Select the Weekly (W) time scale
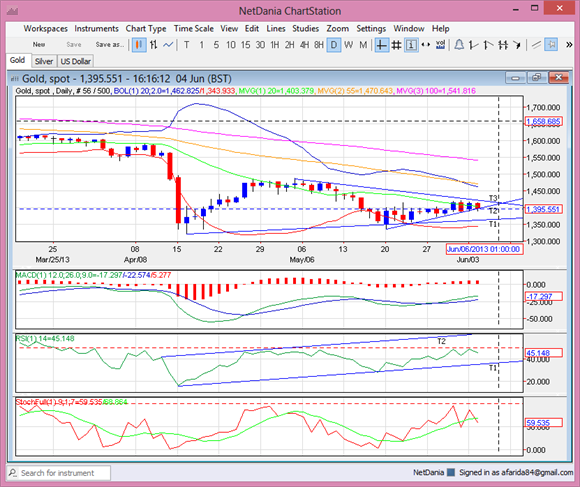Image resolution: width=580 pixels, height=487 pixels. 348,45
